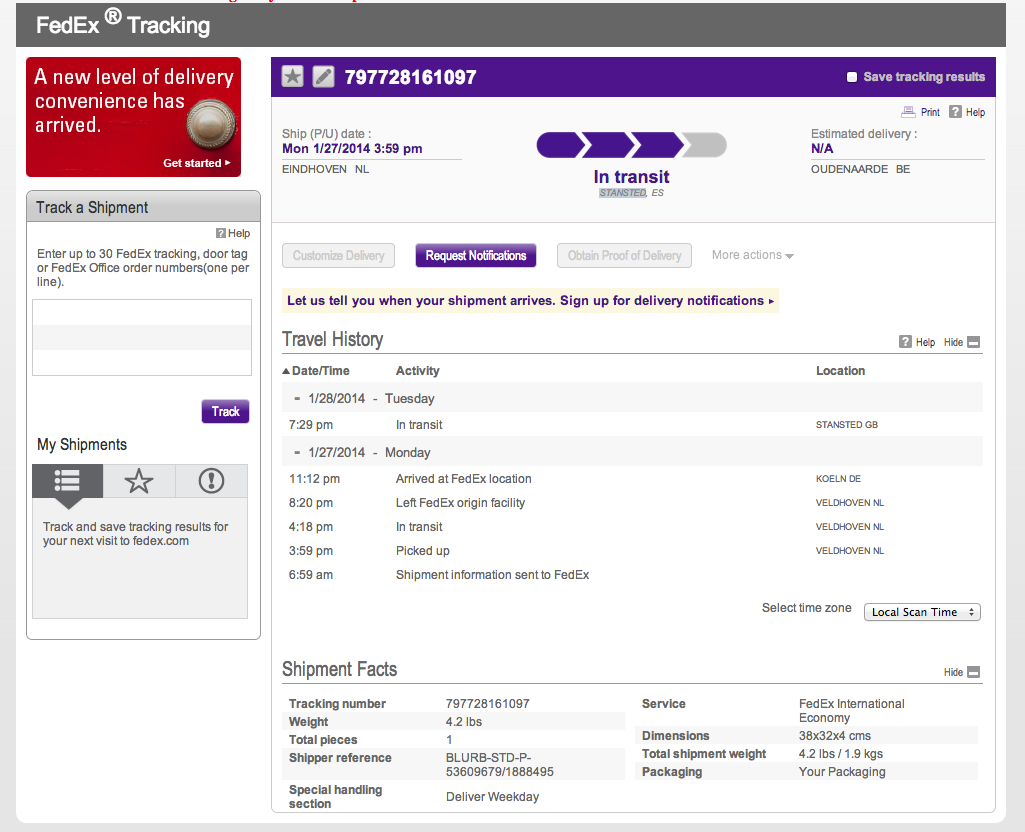Click the 'Your Packaging' value
The image size is (1025, 832).
842,772
